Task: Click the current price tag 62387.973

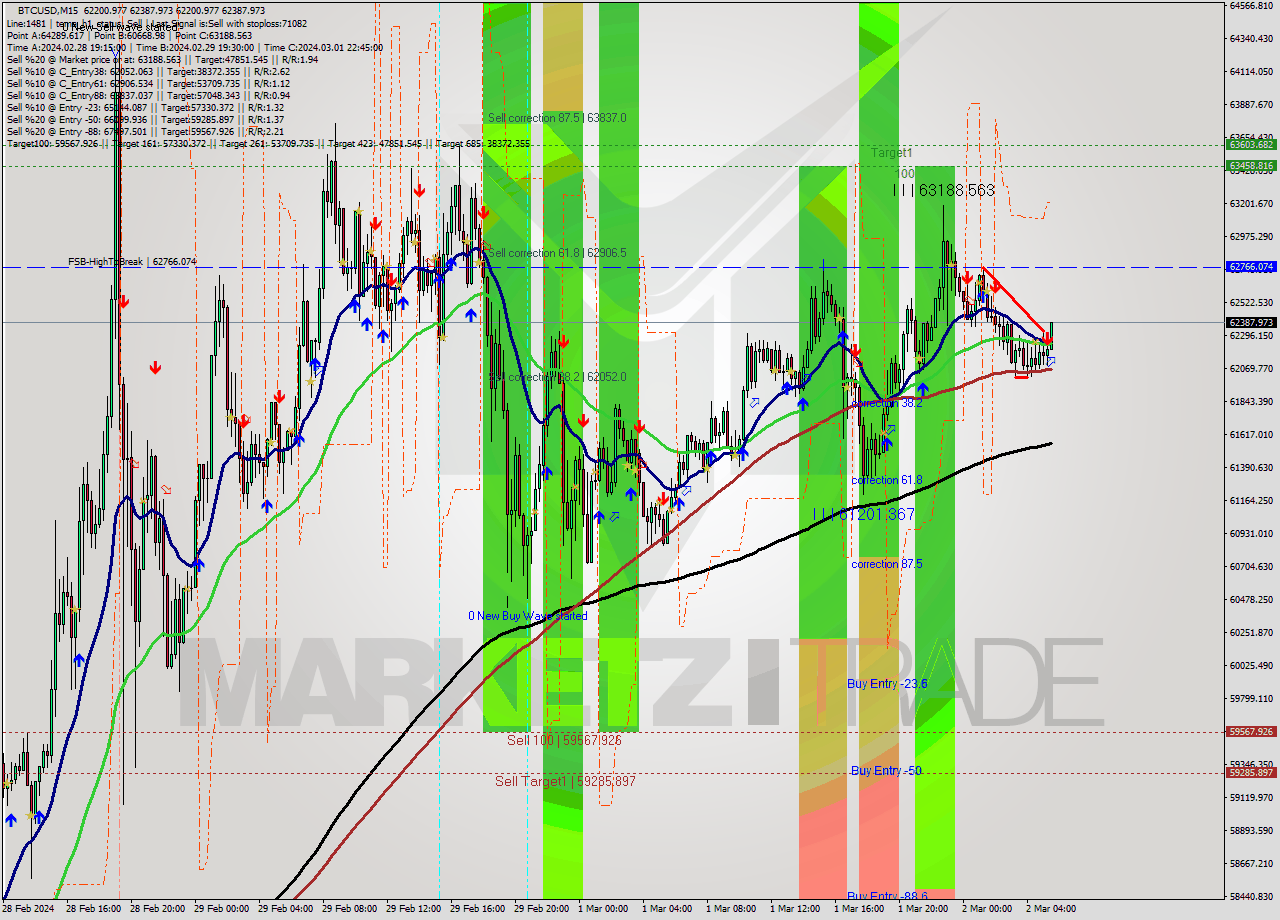Action: (x=1250, y=323)
